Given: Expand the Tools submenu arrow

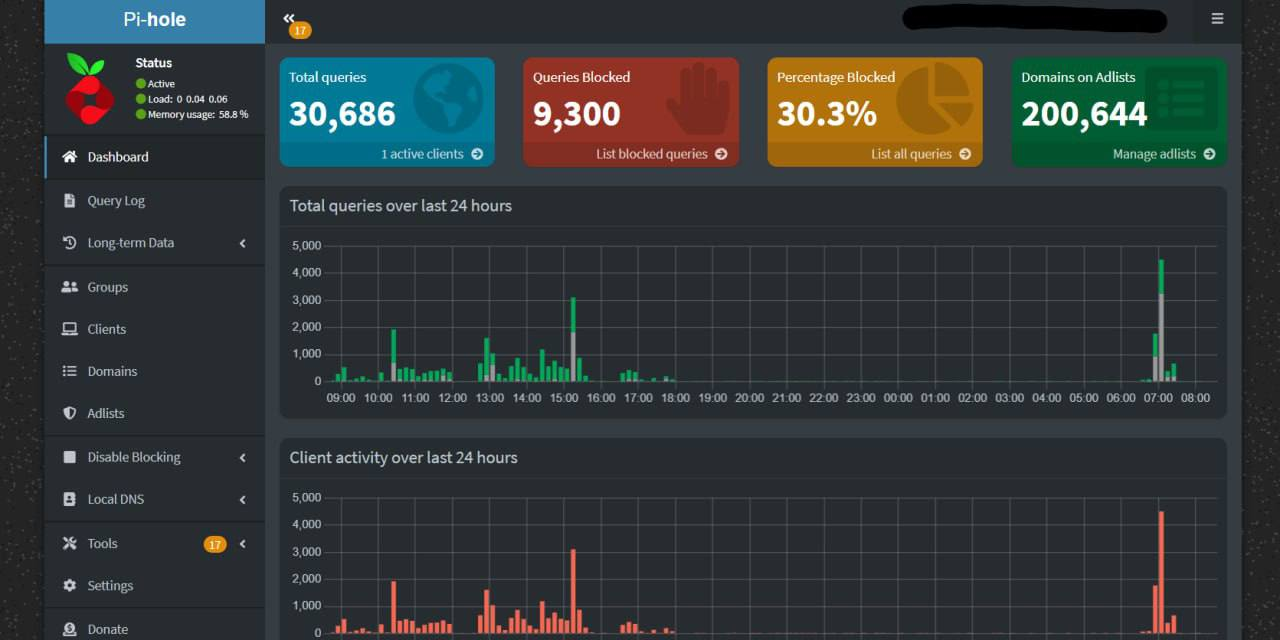Looking at the screenshot, I should coord(242,544).
